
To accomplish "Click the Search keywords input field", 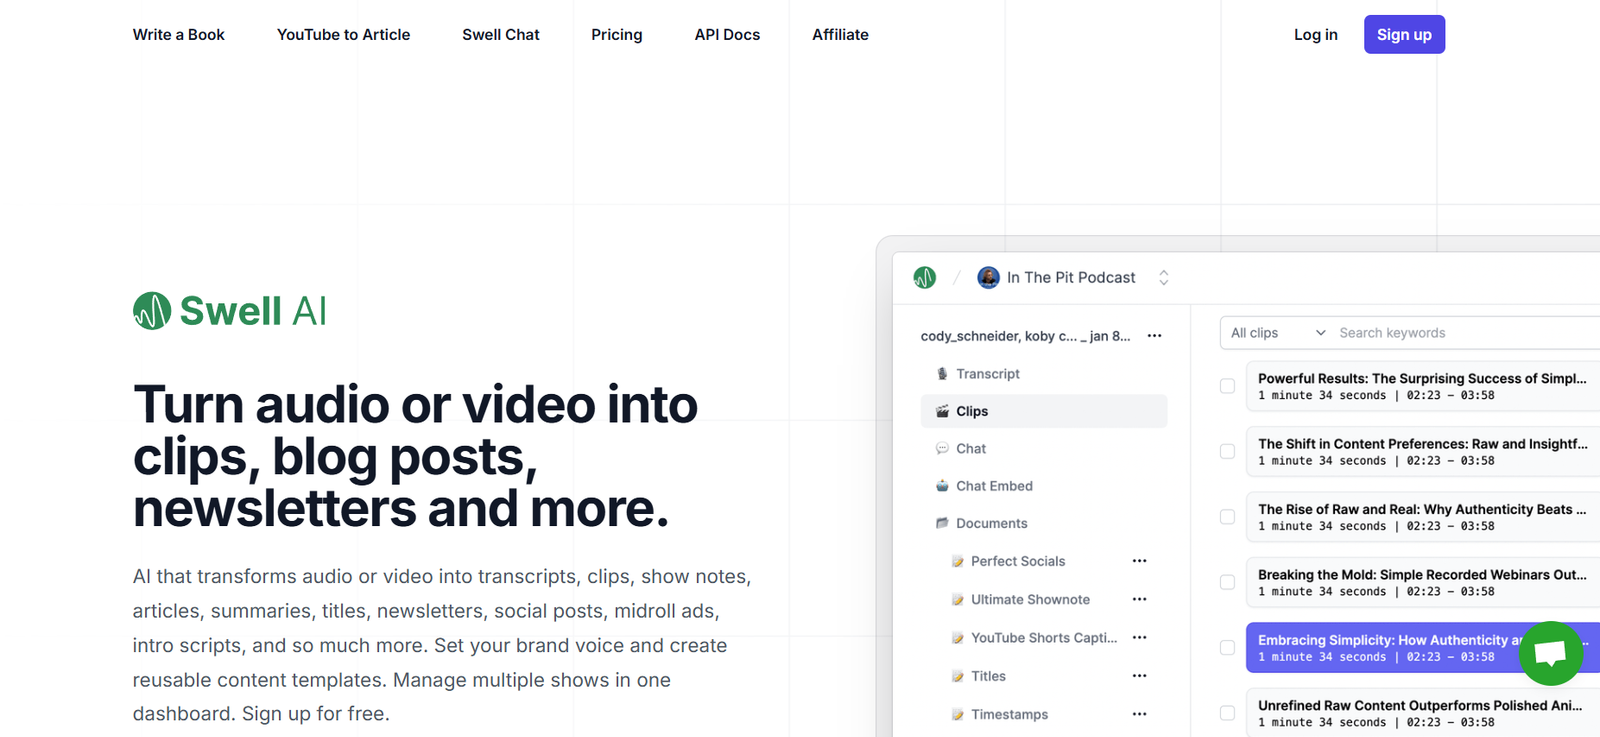I will pyautogui.click(x=1460, y=333).
